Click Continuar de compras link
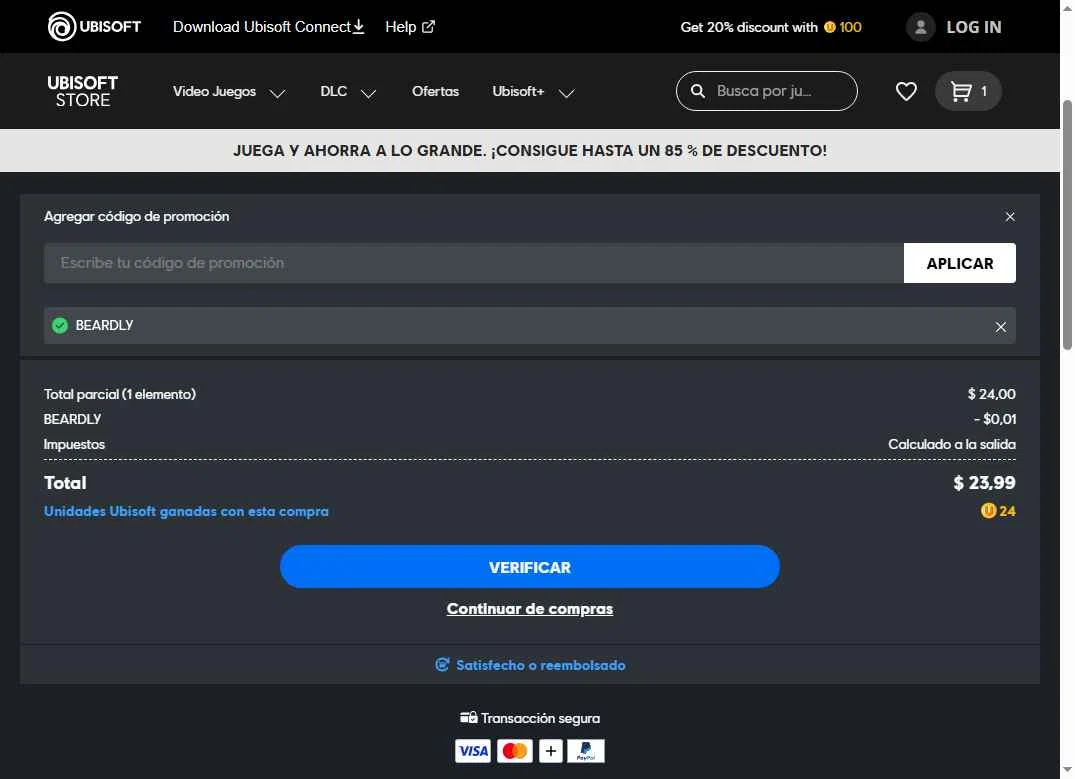The height and width of the screenshot is (779, 1075). tap(529, 609)
